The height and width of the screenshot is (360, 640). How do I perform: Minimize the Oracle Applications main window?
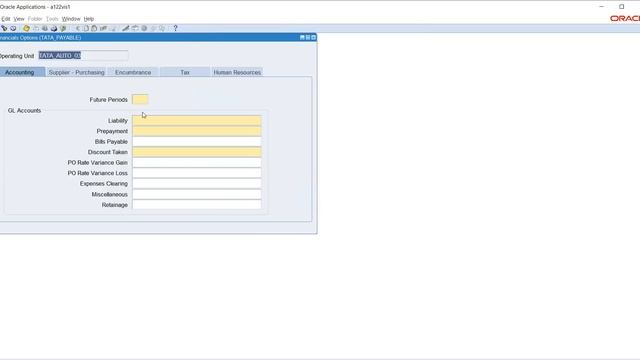click(602, 7)
